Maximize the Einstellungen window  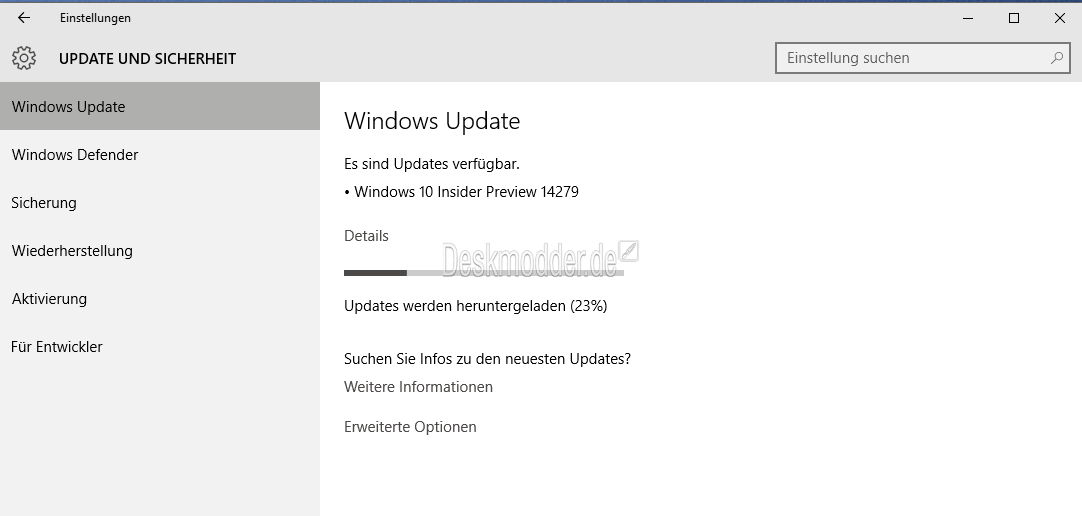click(x=1014, y=19)
